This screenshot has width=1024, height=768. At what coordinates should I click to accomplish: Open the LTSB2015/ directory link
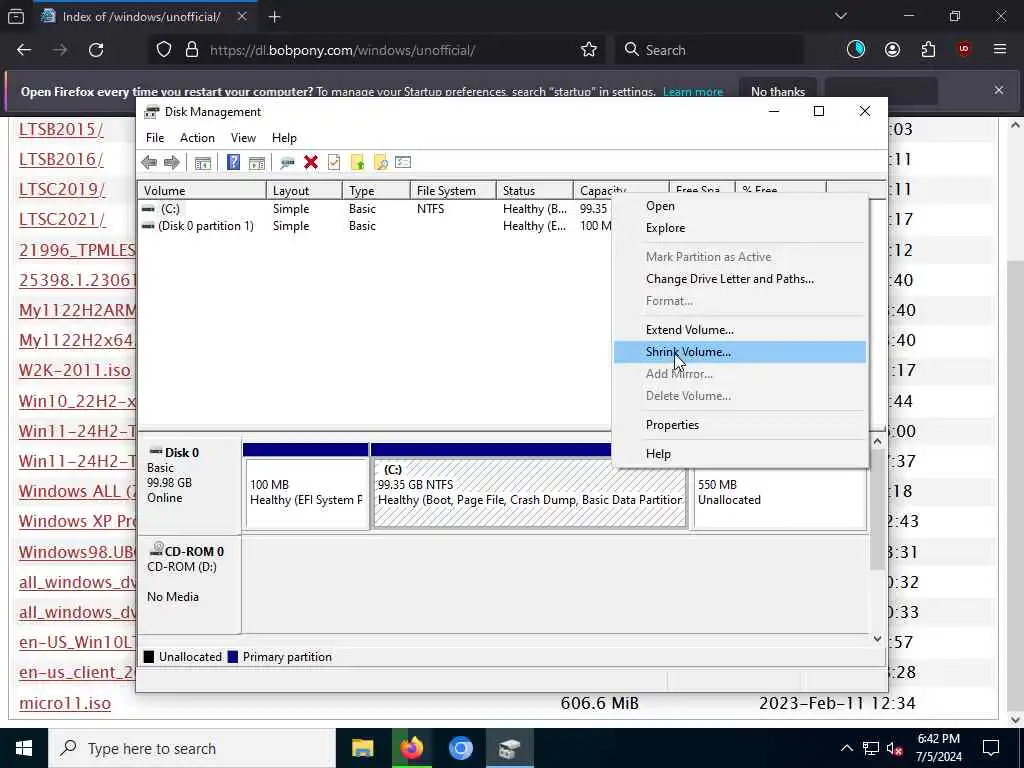pos(61,129)
